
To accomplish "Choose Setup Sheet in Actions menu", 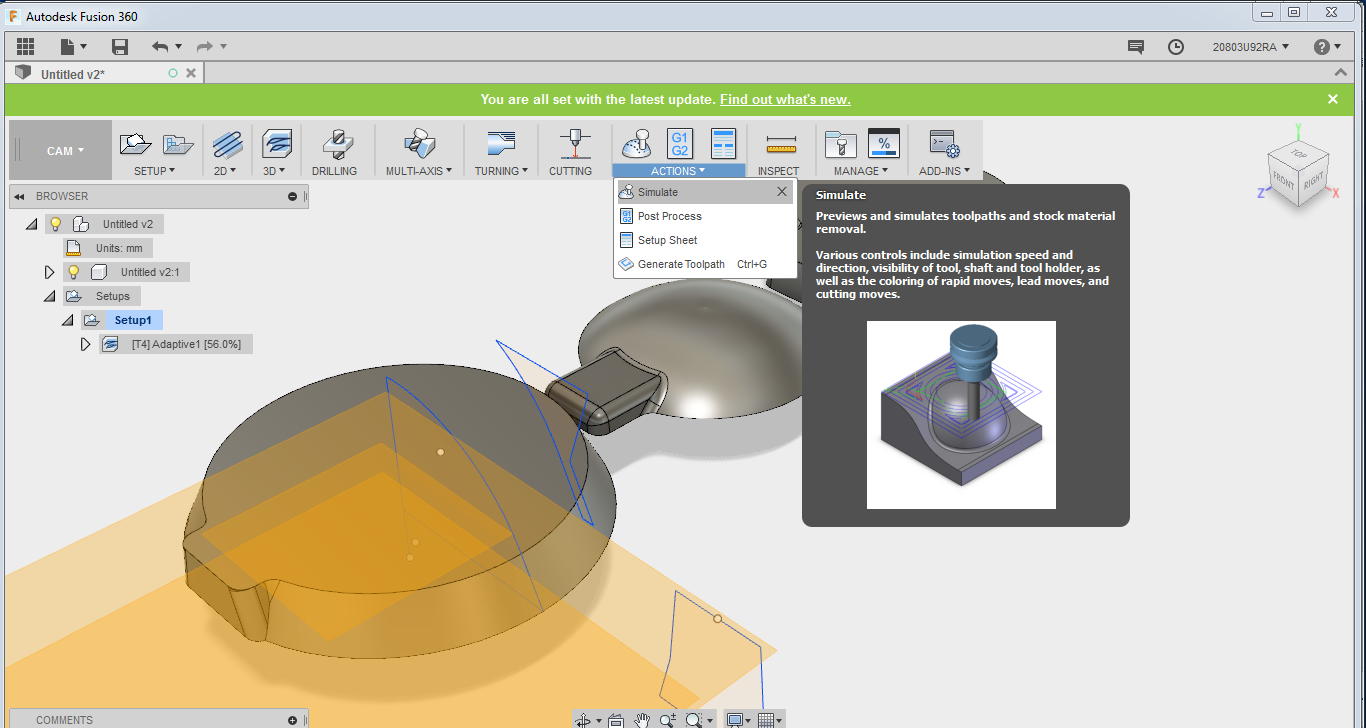I will [x=705, y=240].
